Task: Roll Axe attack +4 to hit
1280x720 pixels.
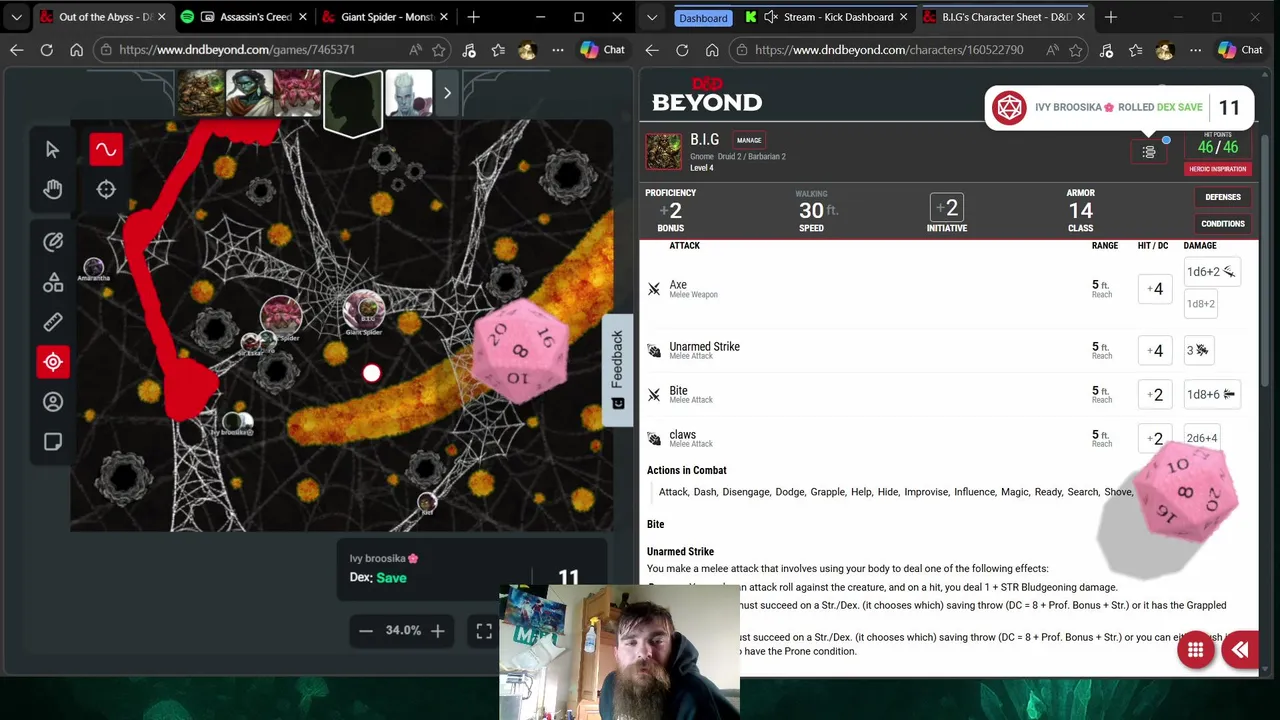Action: [x=1155, y=289]
